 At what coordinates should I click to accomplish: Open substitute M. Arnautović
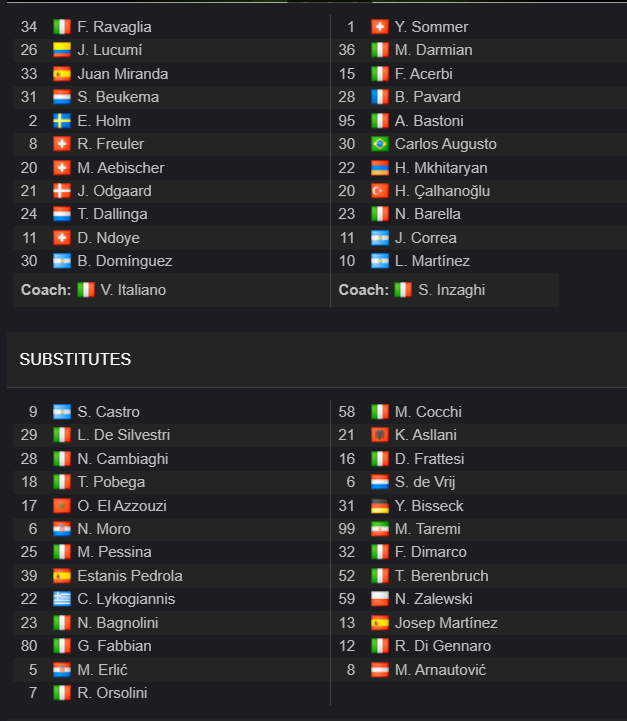(440, 670)
